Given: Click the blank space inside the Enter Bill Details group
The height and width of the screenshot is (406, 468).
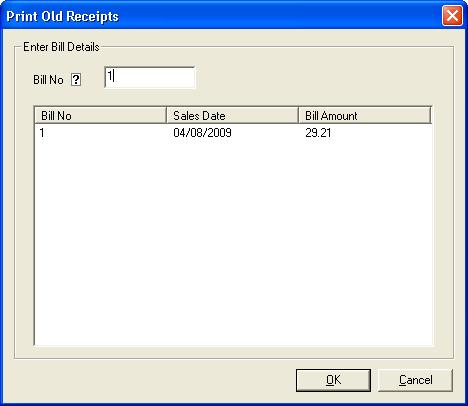Looking at the screenshot, I should pyautogui.click(x=317, y=78).
